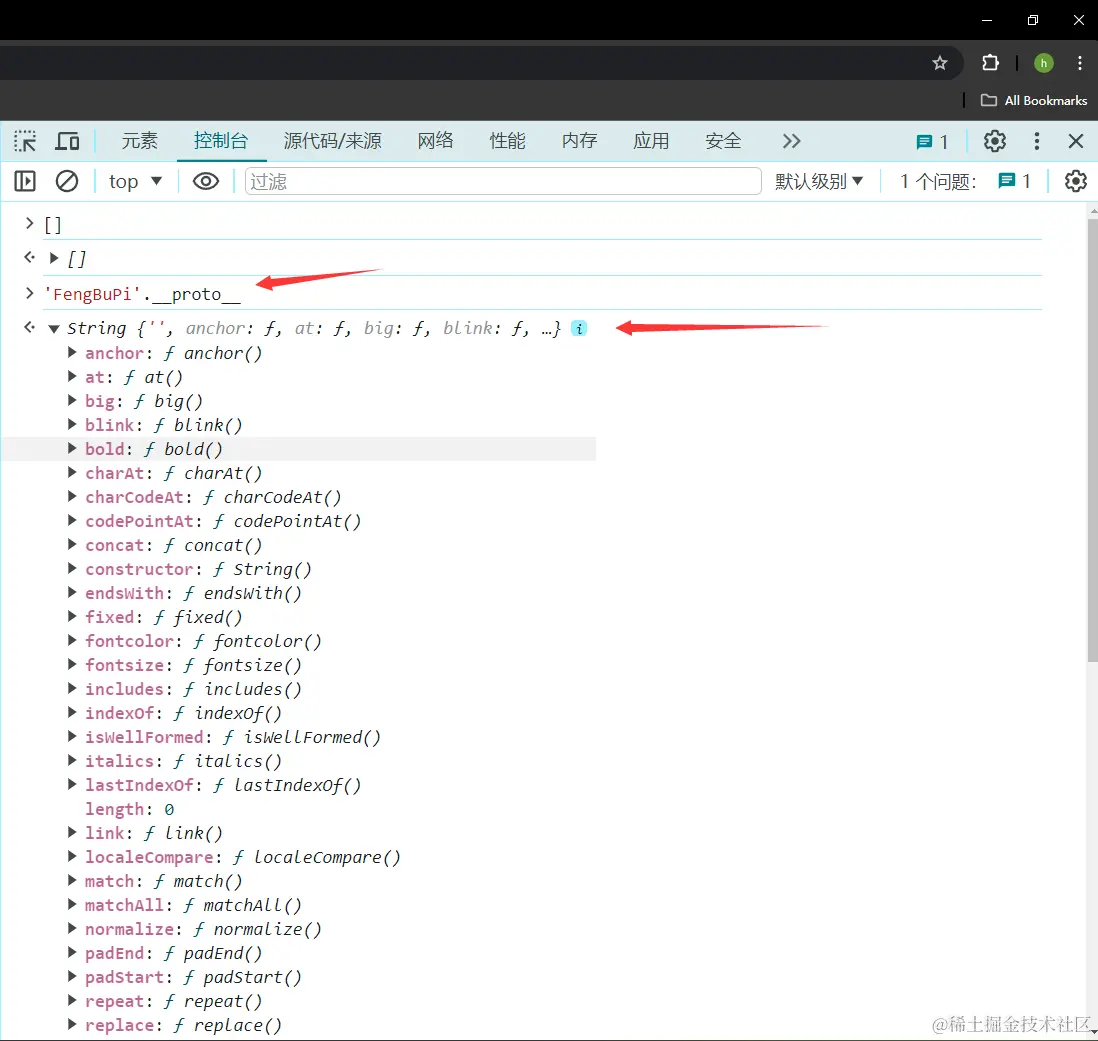
Task: Expand the fontcolor function entry
Action: pos(71,641)
